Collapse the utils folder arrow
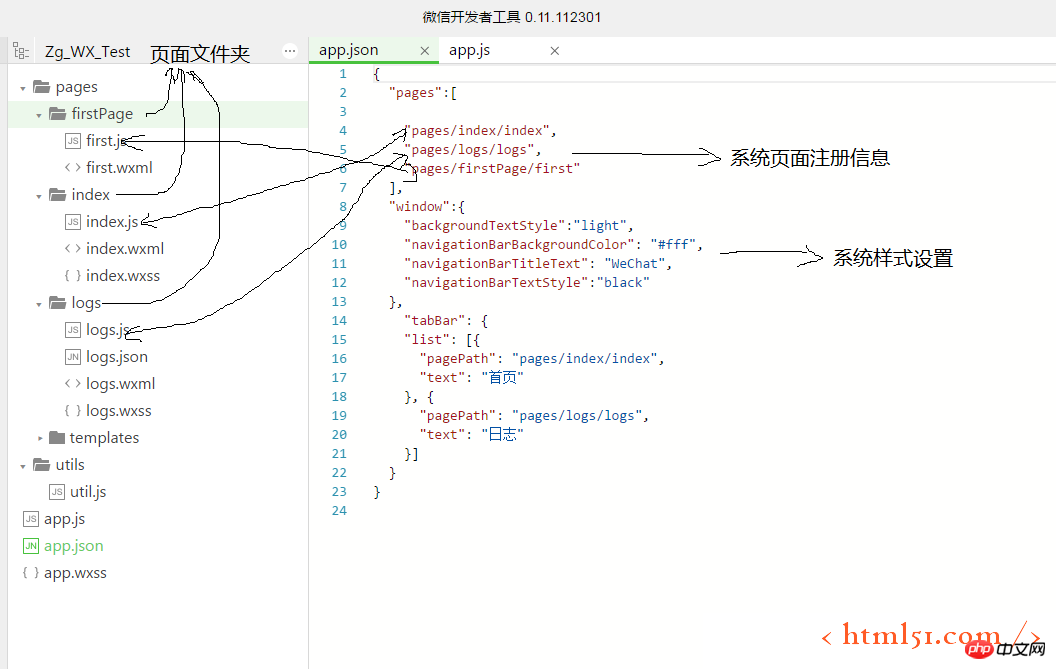 click(23, 465)
